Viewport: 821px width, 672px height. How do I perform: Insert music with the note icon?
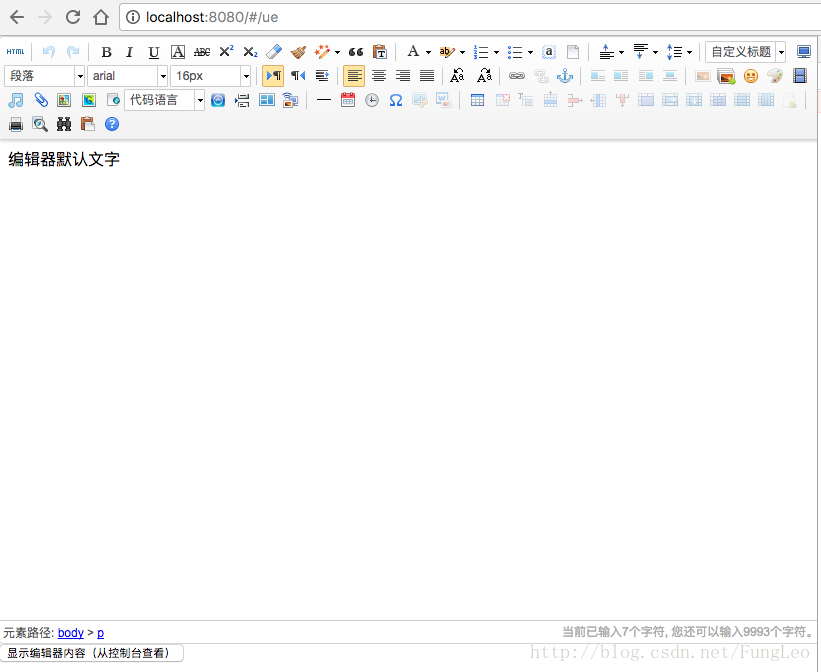16,100
